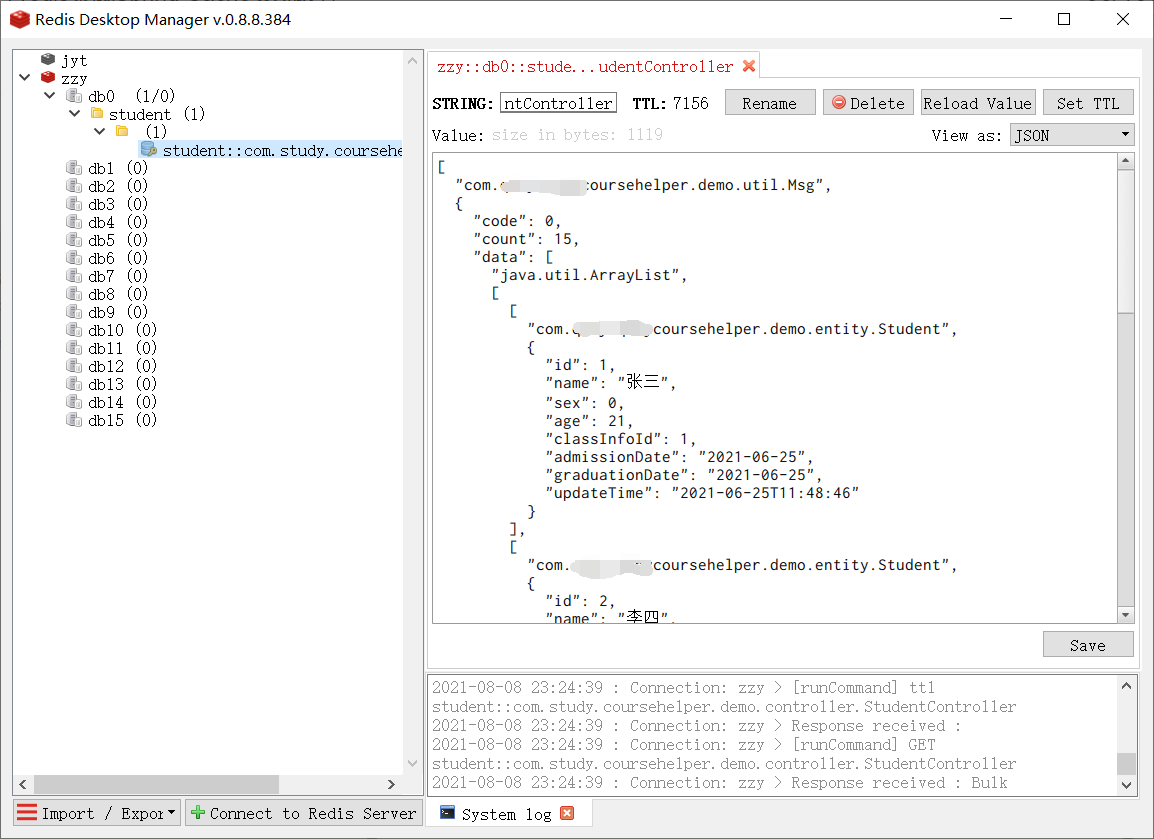Click the db8 database icon
The height and width of the screenshot is (839, 1154).
tap(74, 294)
